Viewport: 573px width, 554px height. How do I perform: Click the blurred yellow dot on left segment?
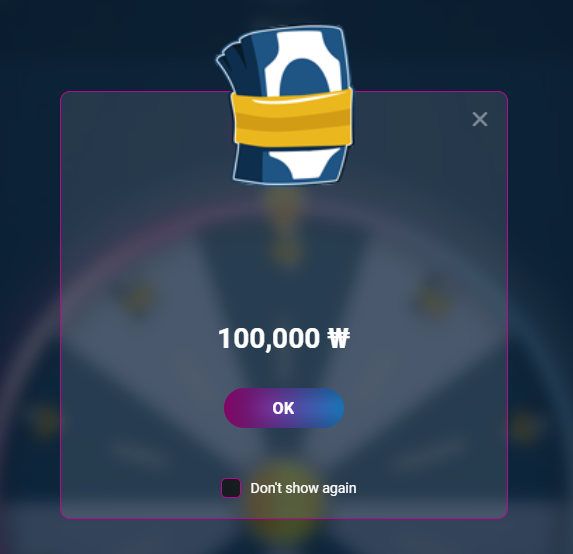pyautogui.click(x=138, y=298)
